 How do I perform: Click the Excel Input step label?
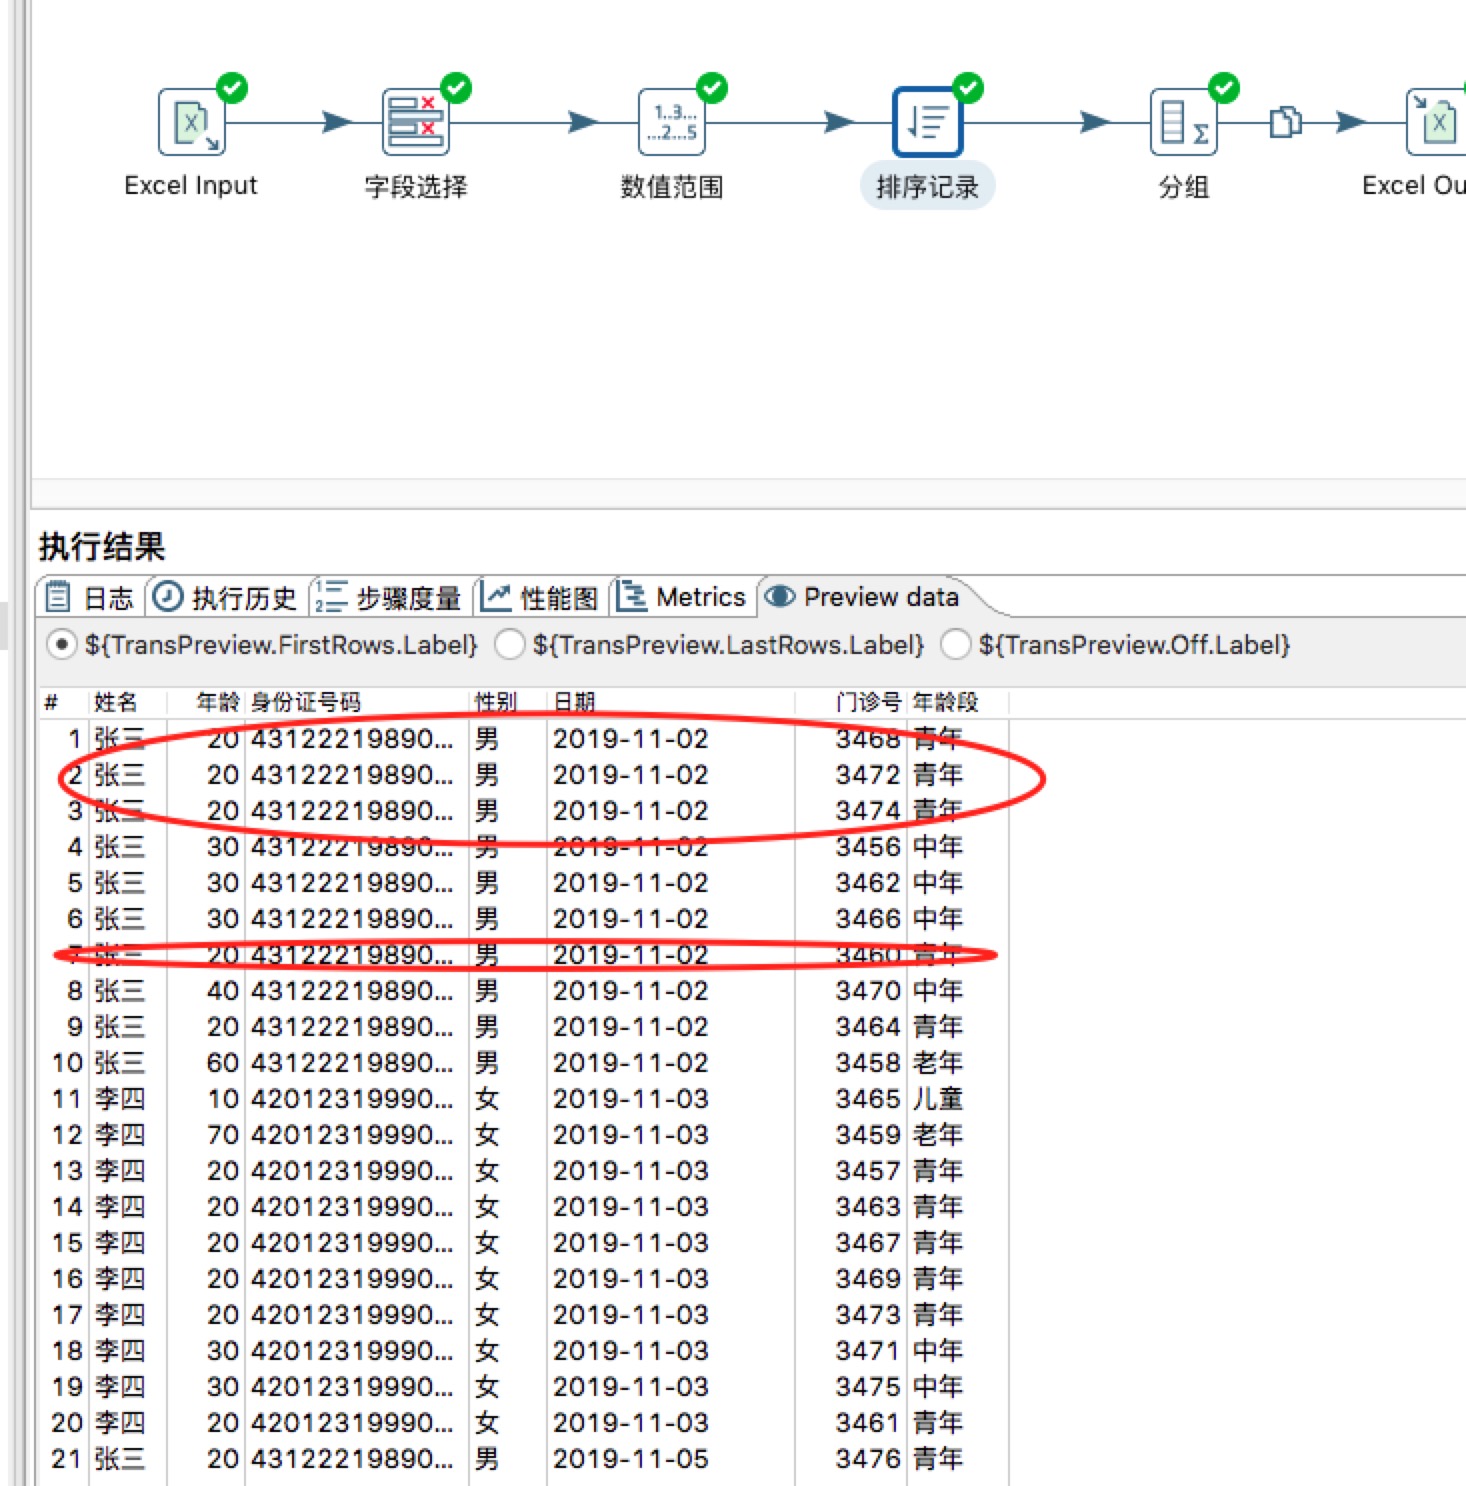point(191,186)
